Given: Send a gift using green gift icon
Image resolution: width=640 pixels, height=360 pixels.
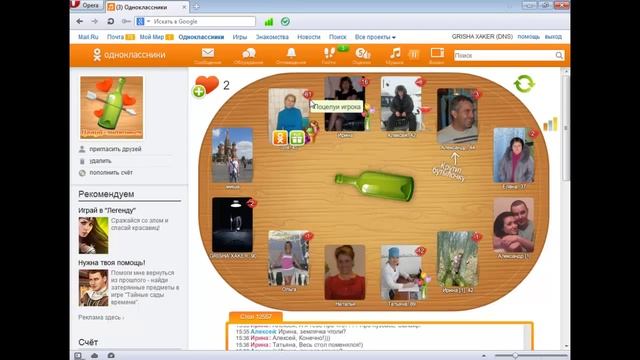Looking at the screenshot, I should click(297, 138).
